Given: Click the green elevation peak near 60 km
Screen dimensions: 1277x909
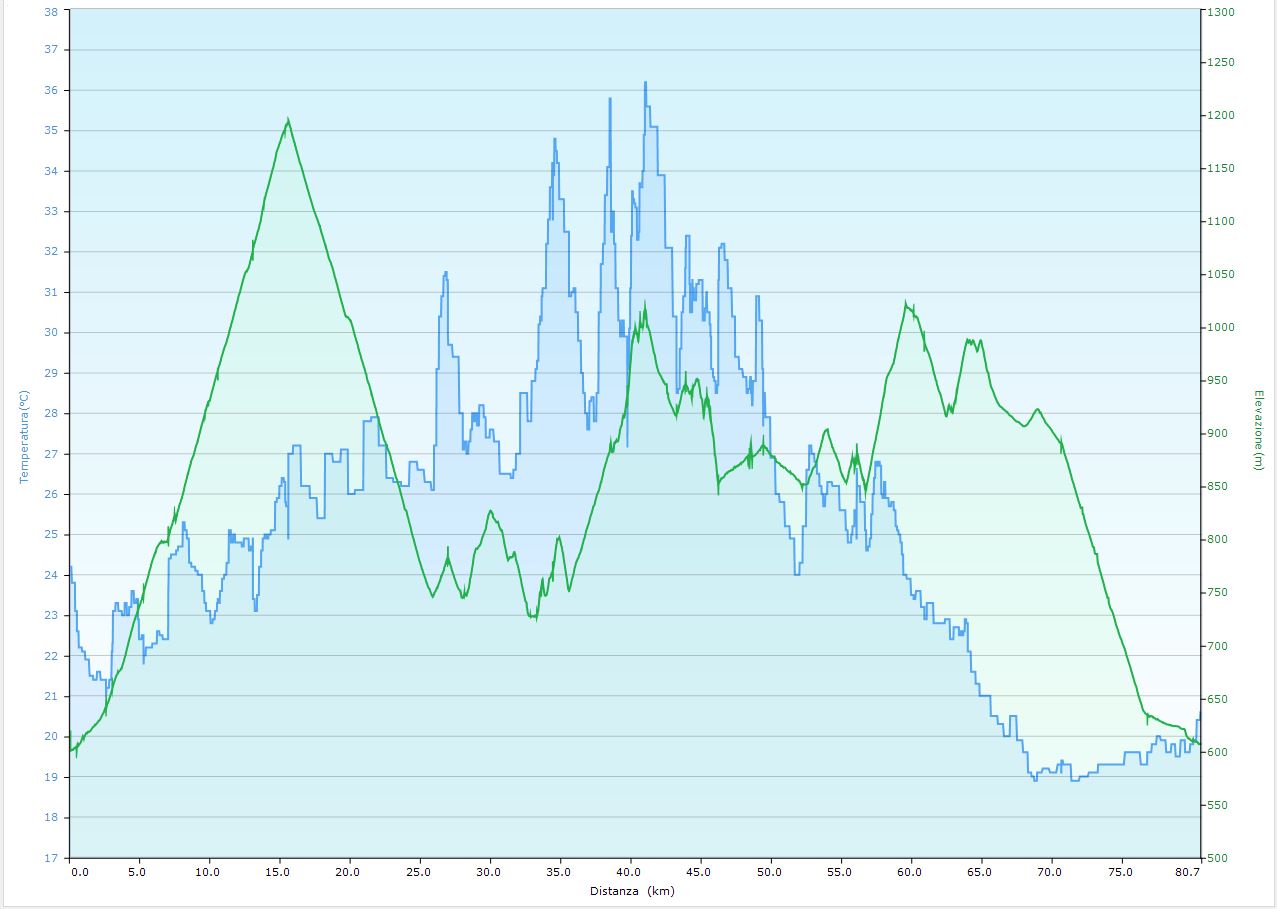Looking at the screenshot, I should [906, 303].
